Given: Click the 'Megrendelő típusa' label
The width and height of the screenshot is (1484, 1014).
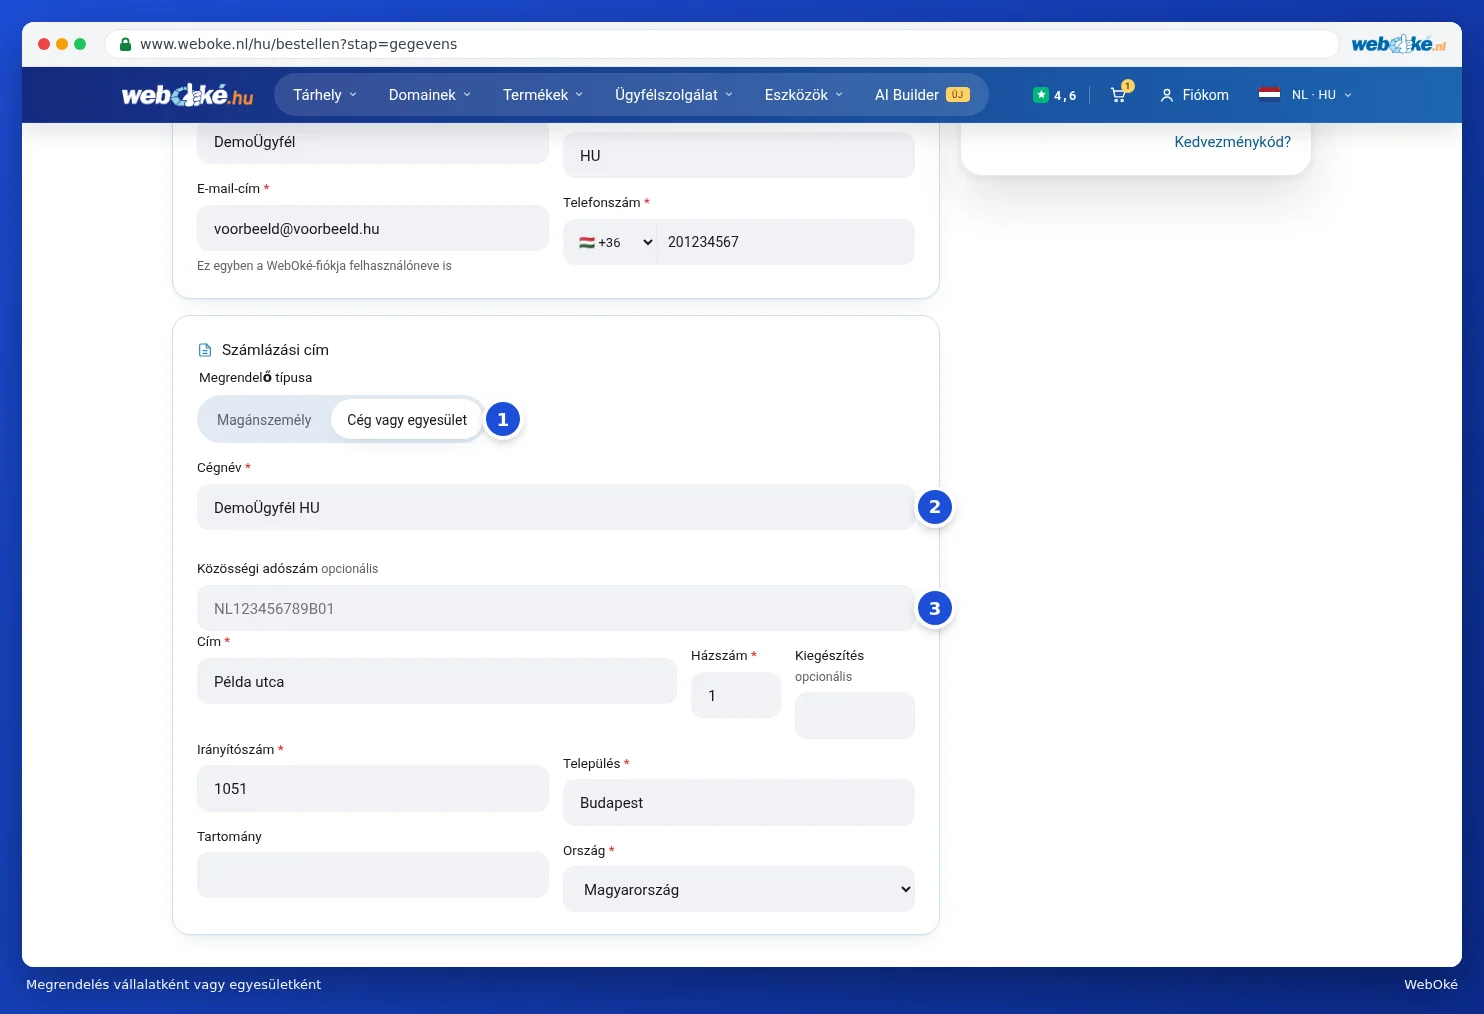Looking at the screenshot, I should (x=255, y=377).
